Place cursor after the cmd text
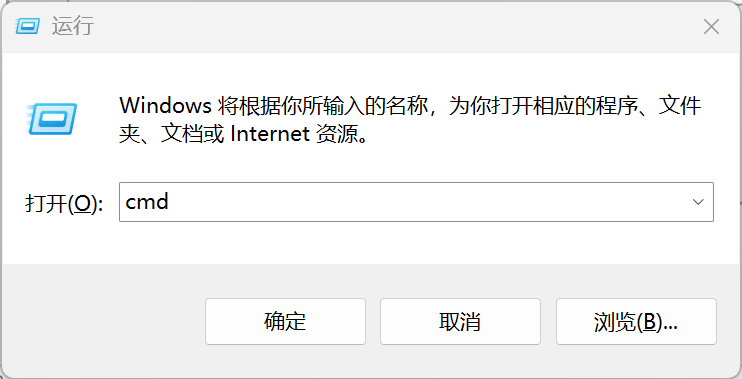The height and width of the screenshot is (379, 742). click(169, 202)
